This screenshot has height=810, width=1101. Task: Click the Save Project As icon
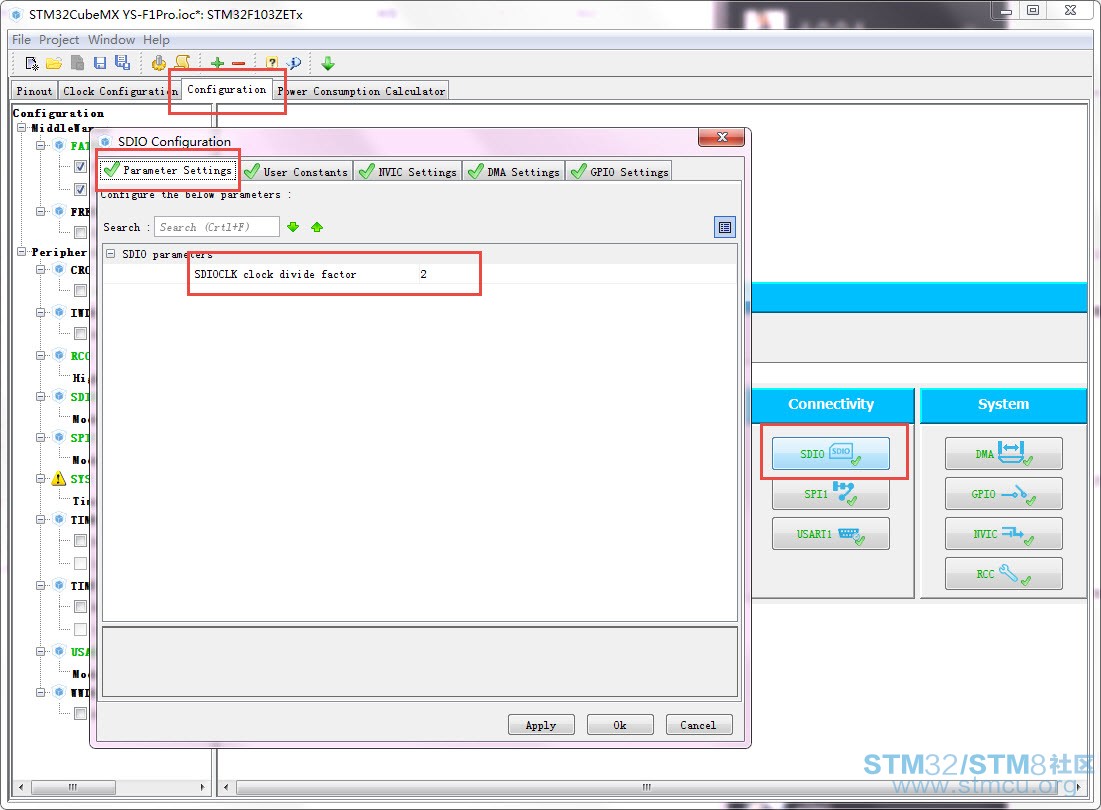[x=122, y=63]
